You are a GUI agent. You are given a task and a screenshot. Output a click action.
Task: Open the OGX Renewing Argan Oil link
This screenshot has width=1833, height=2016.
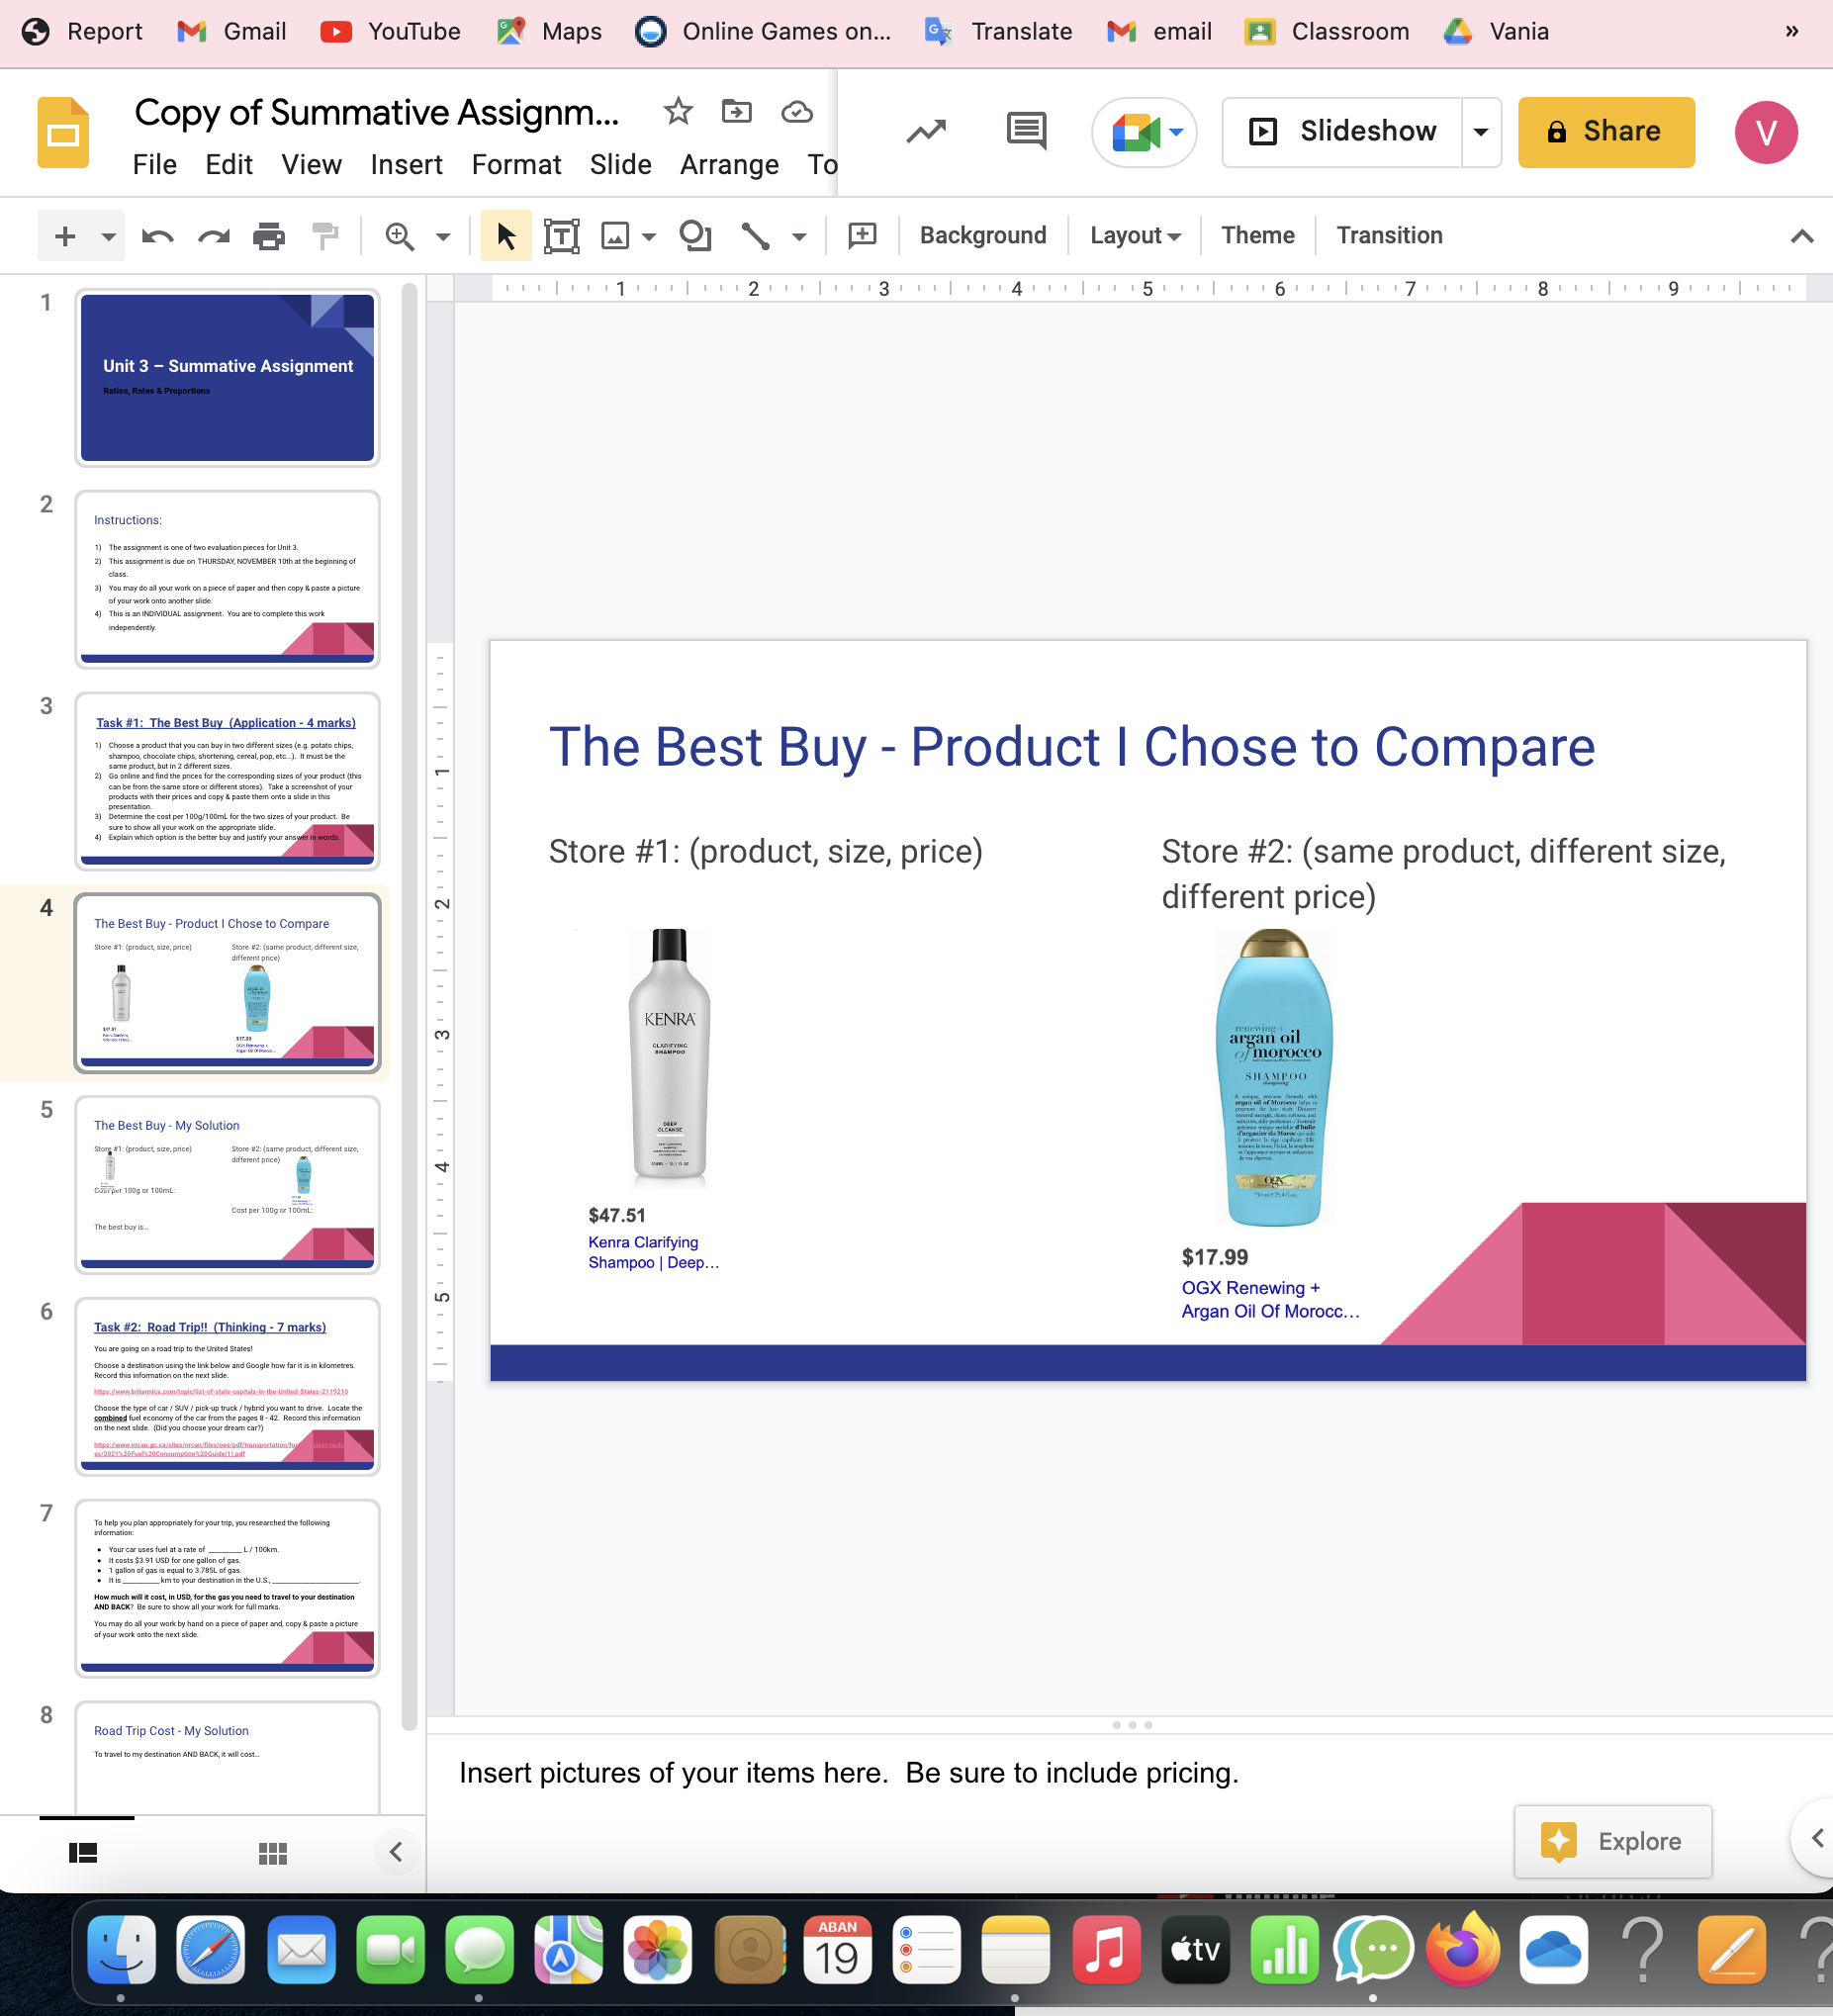click(x=1270, y=1299)
